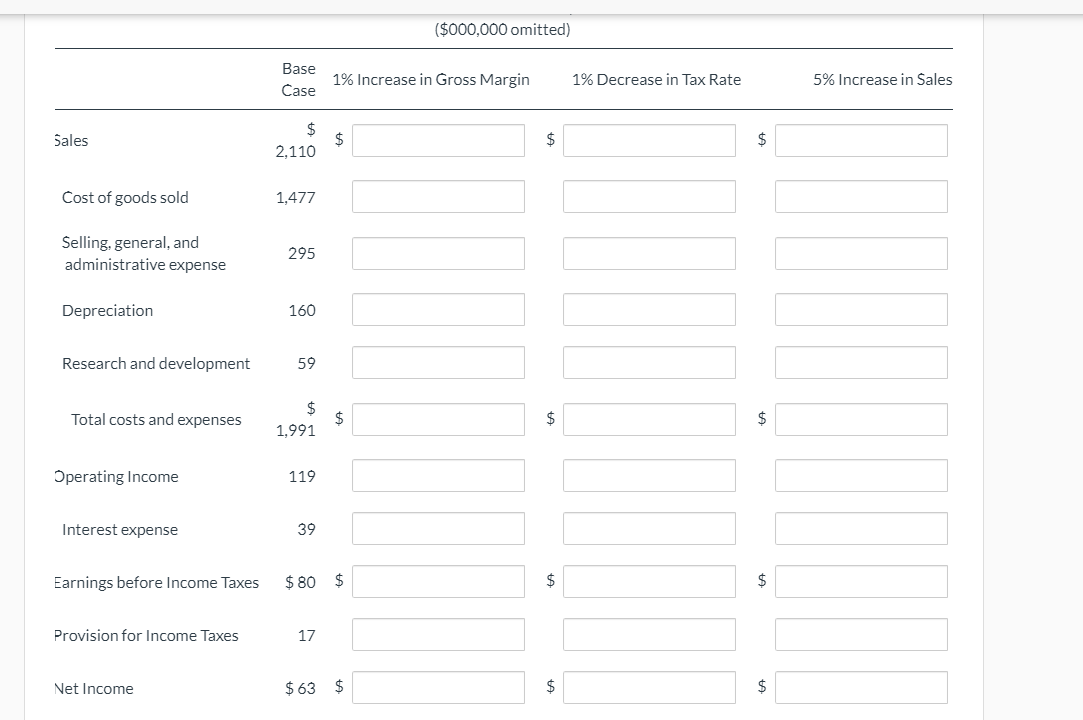This screenshot has height=720, width=1083.
Task: Click Sales input under 1% Decrease in Tax Rate
Action: (649, 140)
